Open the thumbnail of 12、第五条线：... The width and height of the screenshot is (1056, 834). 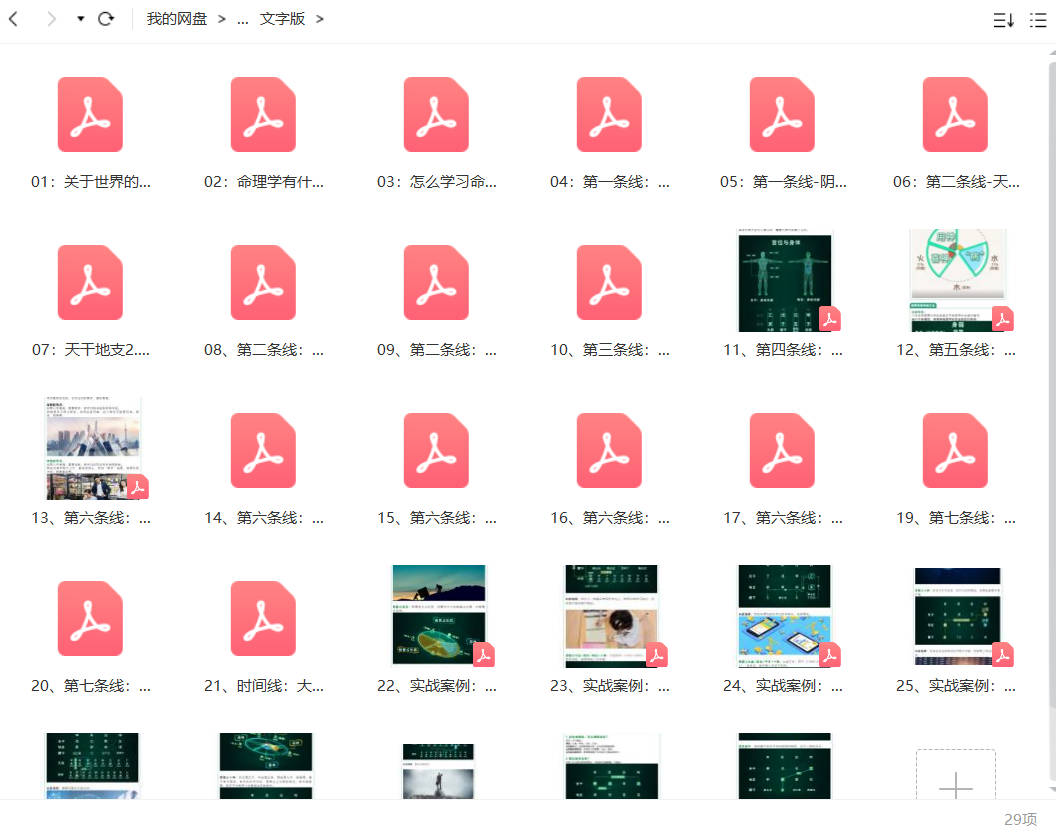coord(958,280)
